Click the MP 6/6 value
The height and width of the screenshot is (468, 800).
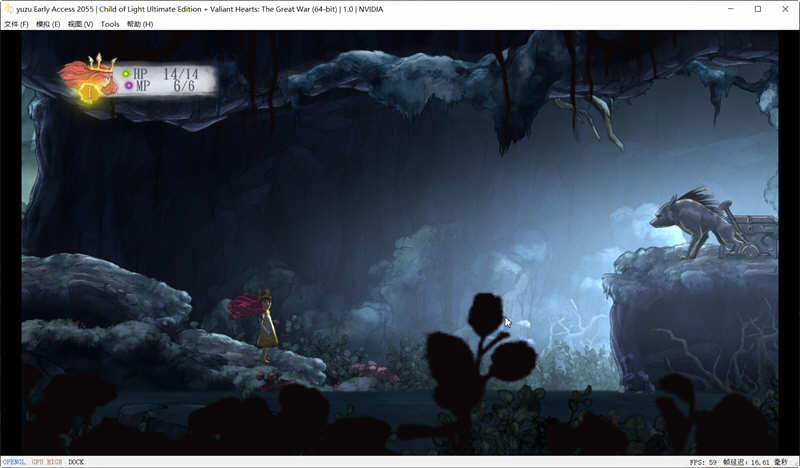tap(184, 86)
